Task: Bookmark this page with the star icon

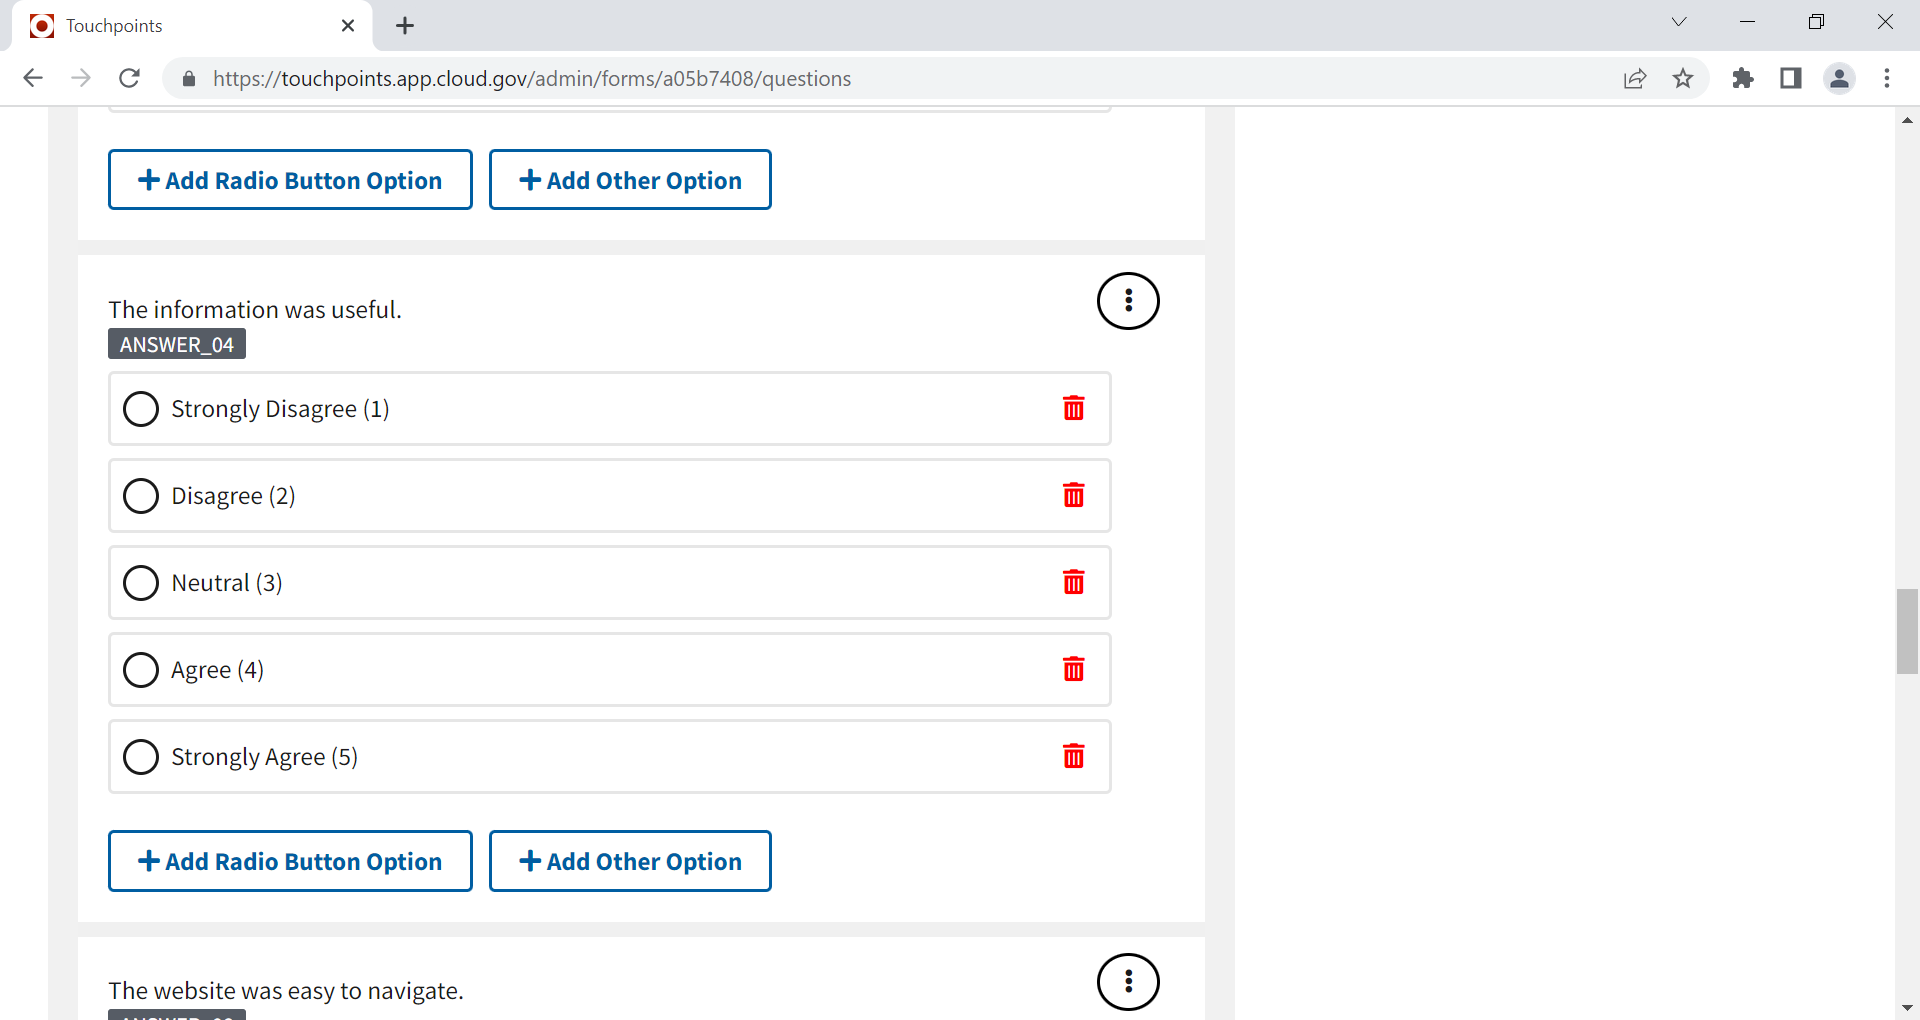Action: pos(1683,78)
